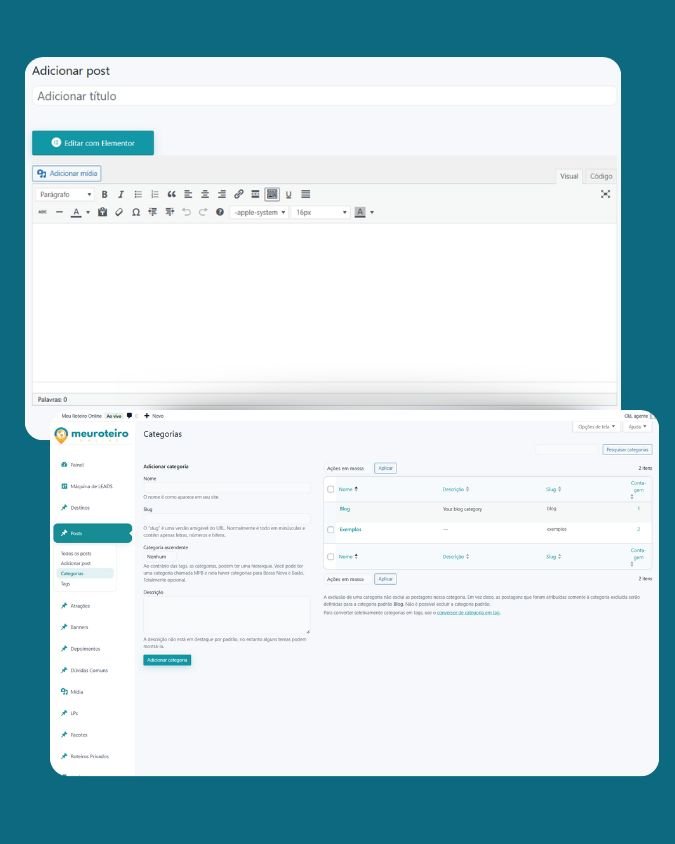Check the box for the Blog category

pyautogui.click(x=331, y=509)
